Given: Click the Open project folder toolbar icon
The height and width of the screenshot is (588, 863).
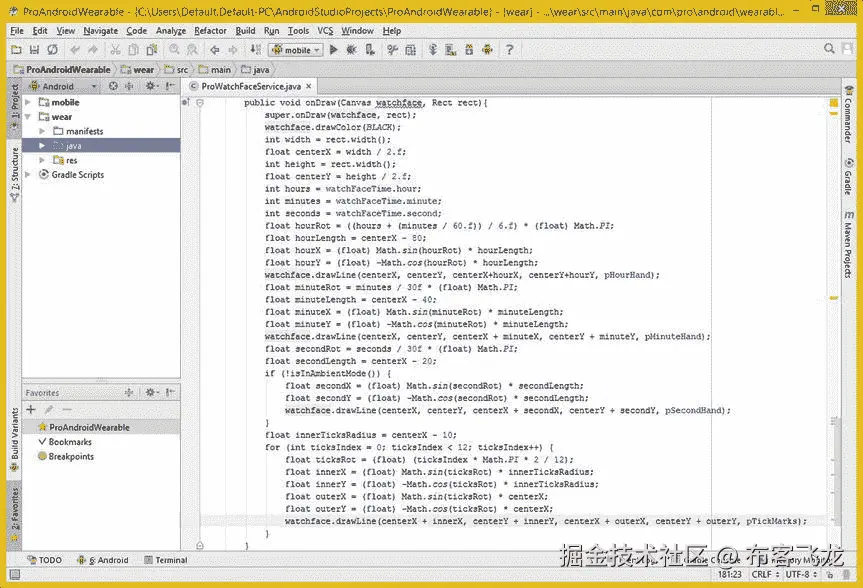Looking at the screenshot, I should pos(17,50).
